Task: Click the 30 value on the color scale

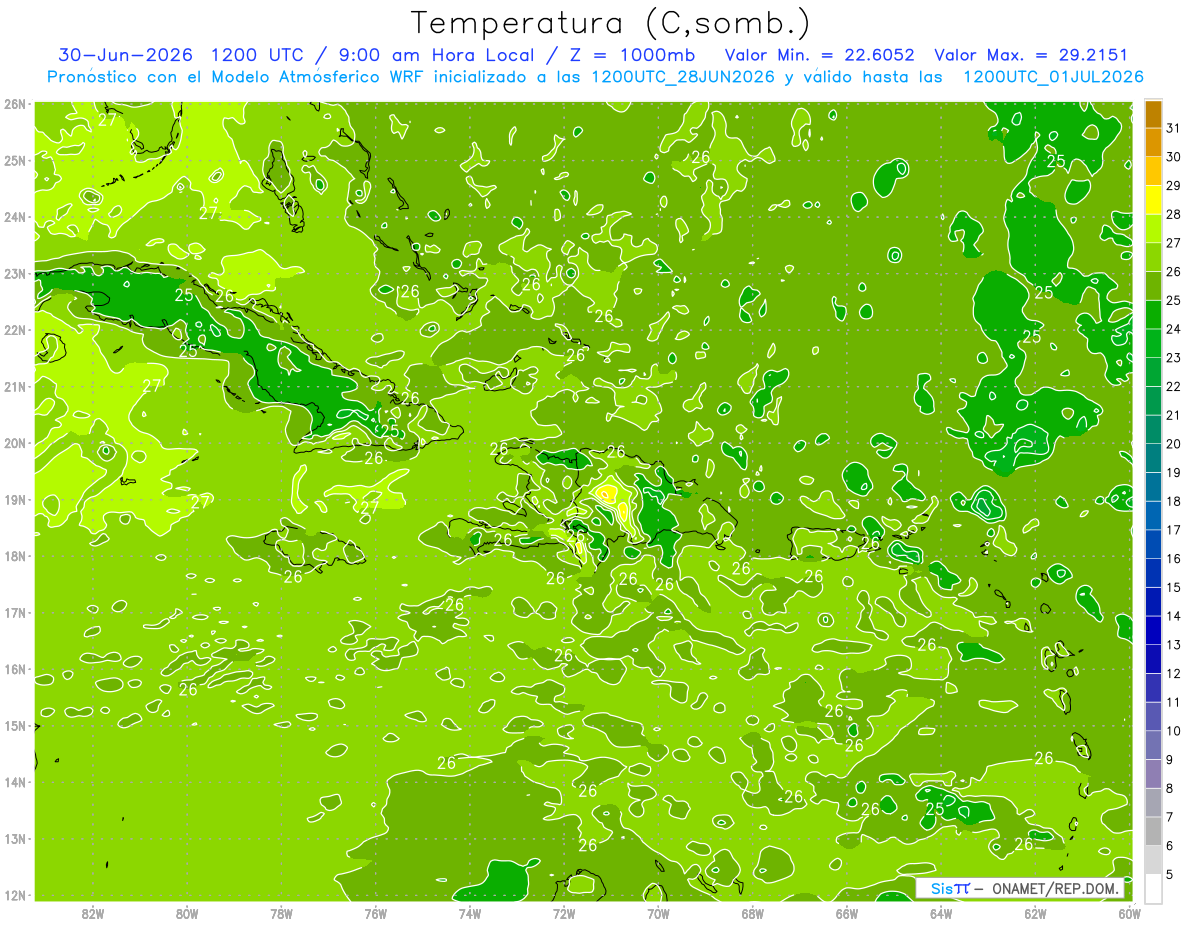Action: pyautogui.click(x=1173, y=156)
